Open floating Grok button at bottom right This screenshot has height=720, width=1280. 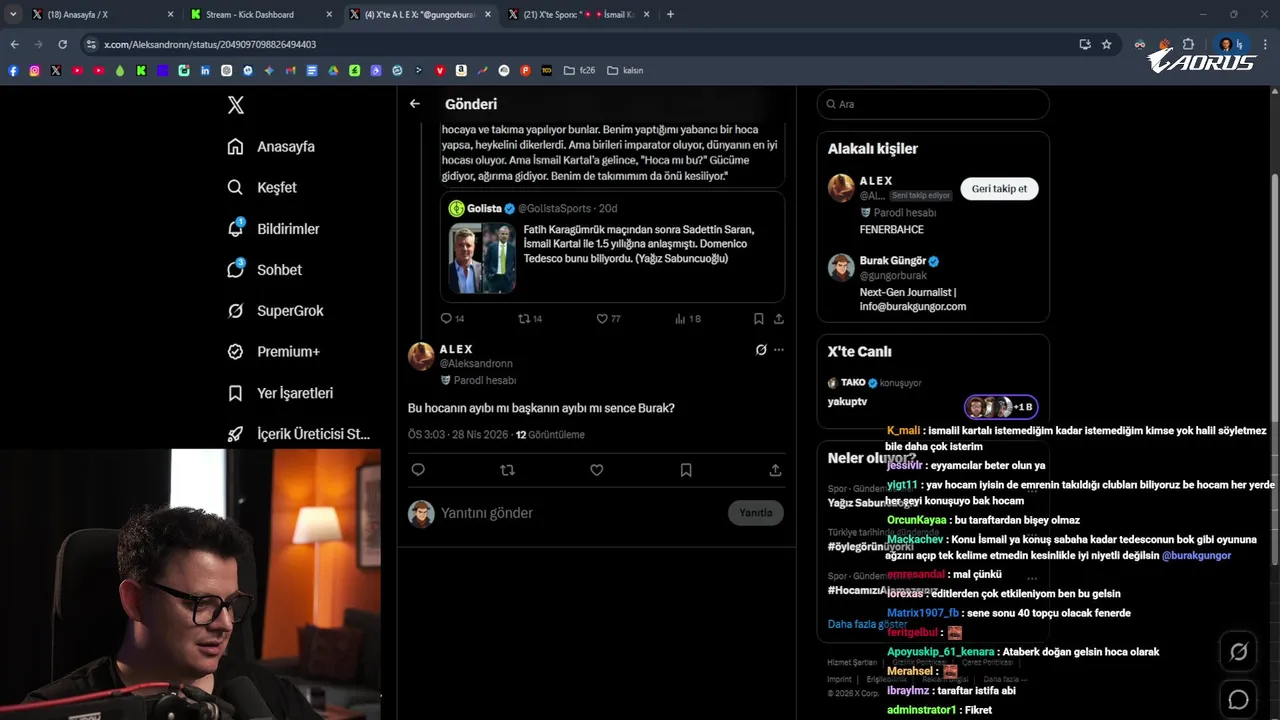[x=1238, y=652]
